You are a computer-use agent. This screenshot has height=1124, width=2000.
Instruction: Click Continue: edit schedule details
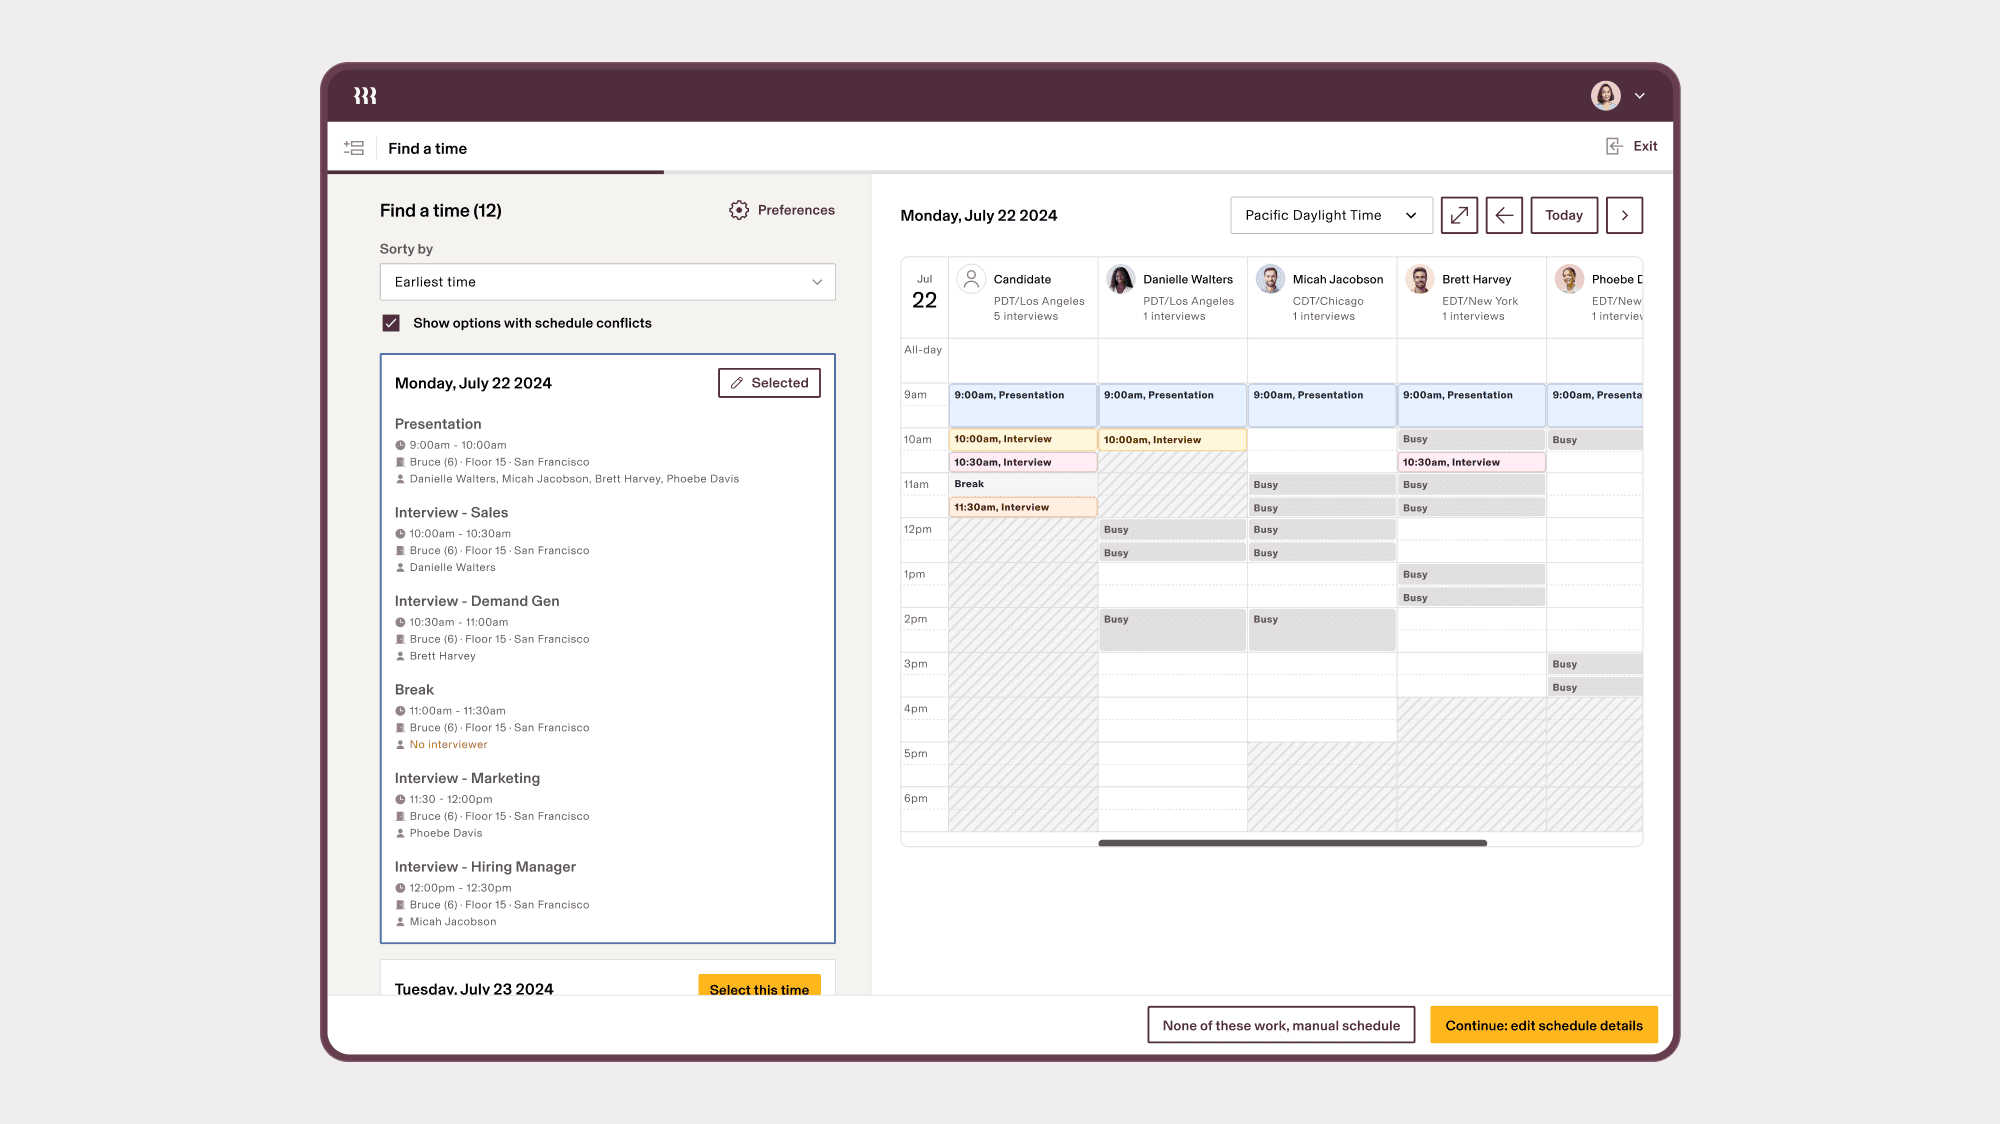tap(1543, 1025)
